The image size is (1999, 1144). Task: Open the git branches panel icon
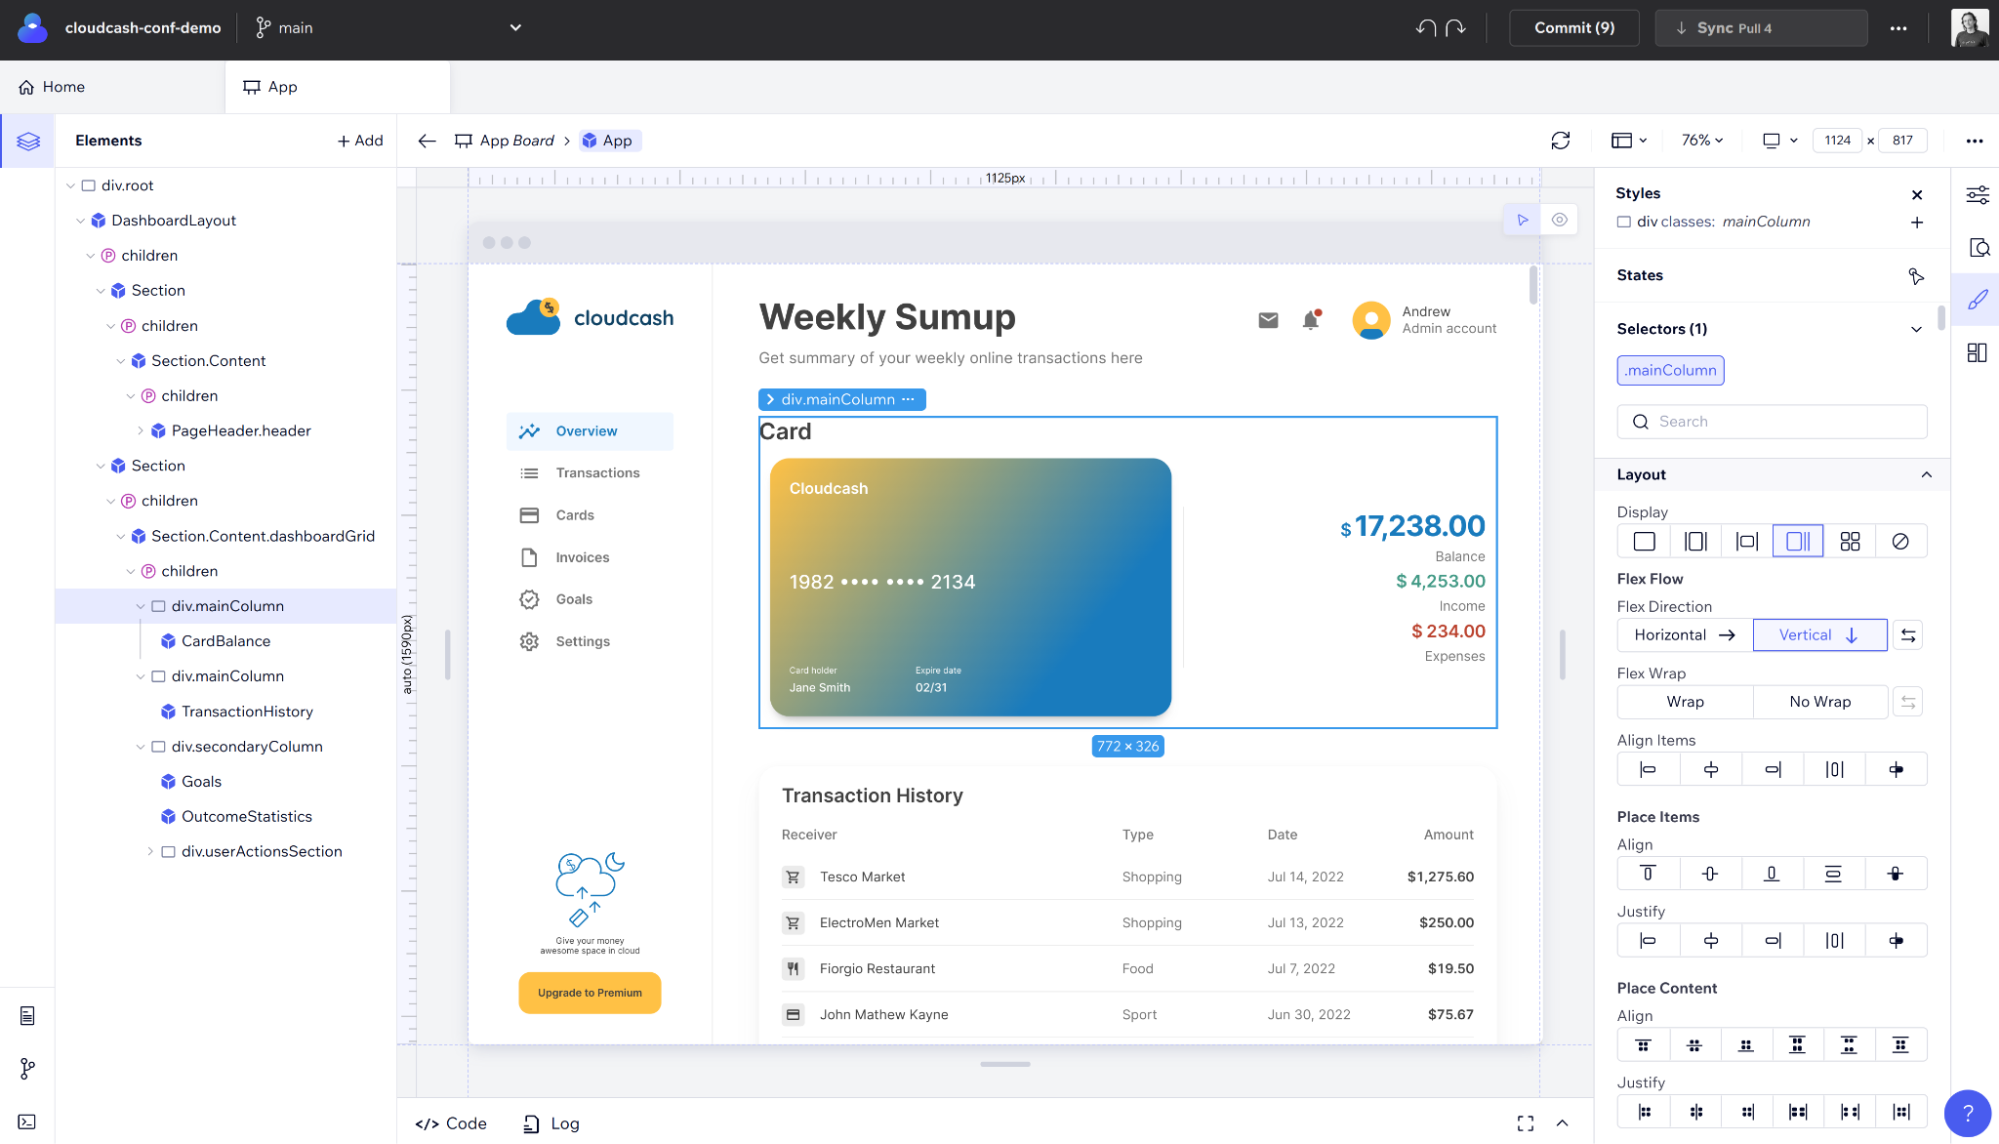[x=27, y=1069]
